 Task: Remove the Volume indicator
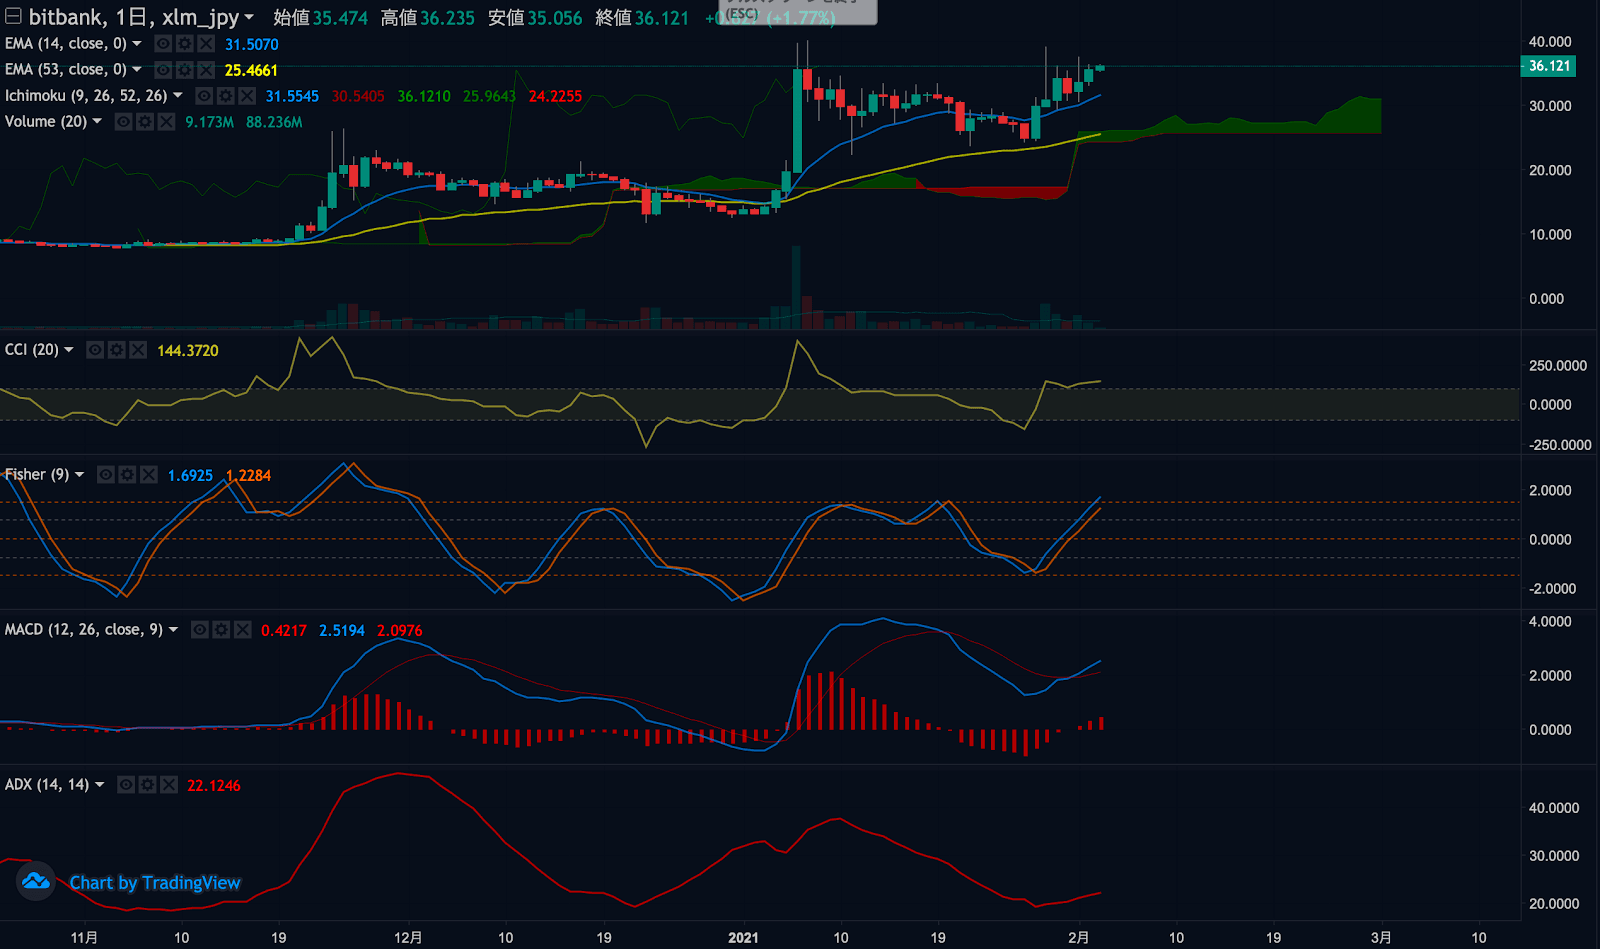166,122
